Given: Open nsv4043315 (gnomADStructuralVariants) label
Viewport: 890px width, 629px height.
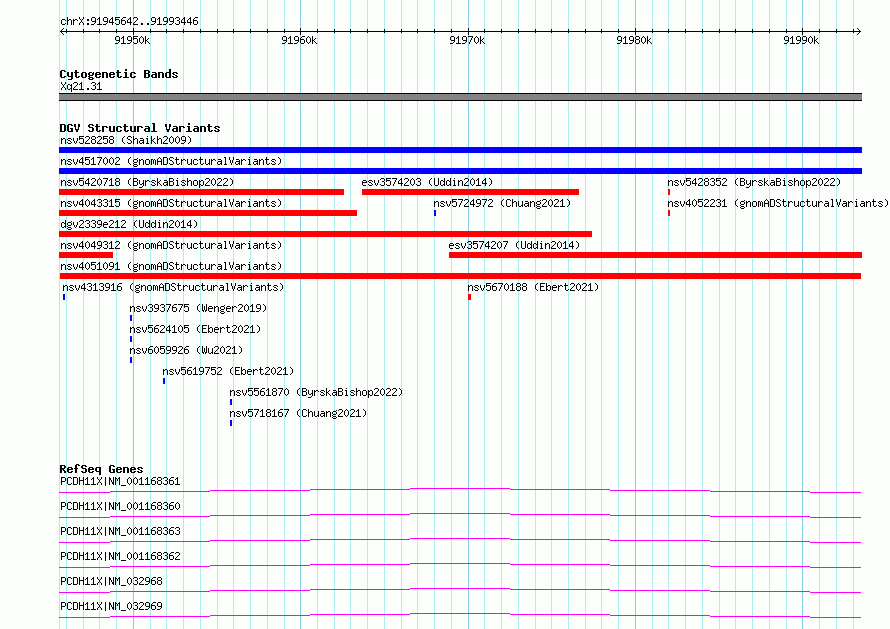Looking at the screenshot, I should coord(171,203).
